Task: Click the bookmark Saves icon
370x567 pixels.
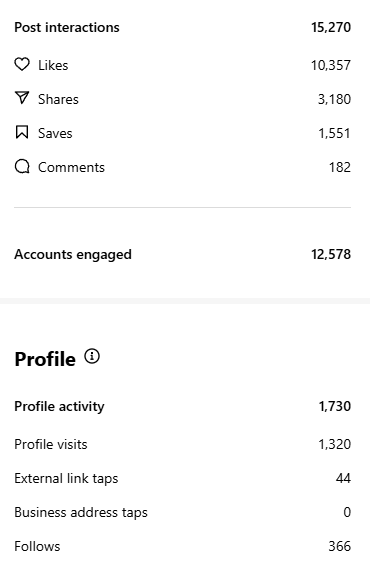Action: [22, 132]
